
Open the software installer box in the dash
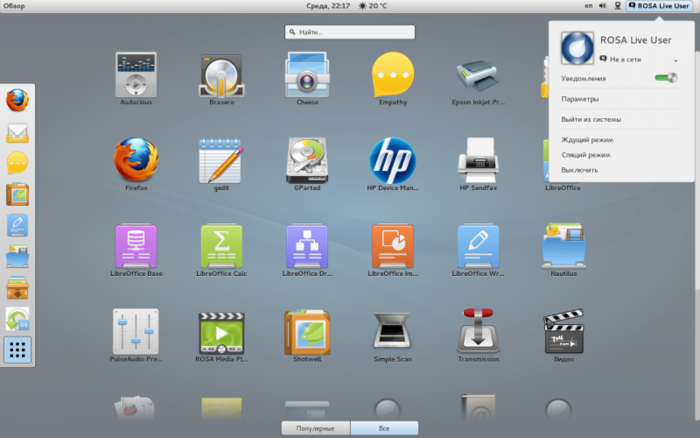click(17, 288)
